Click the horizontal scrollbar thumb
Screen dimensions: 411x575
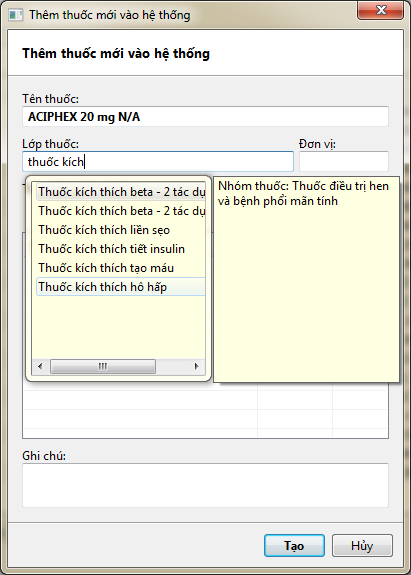coord(103,366)
